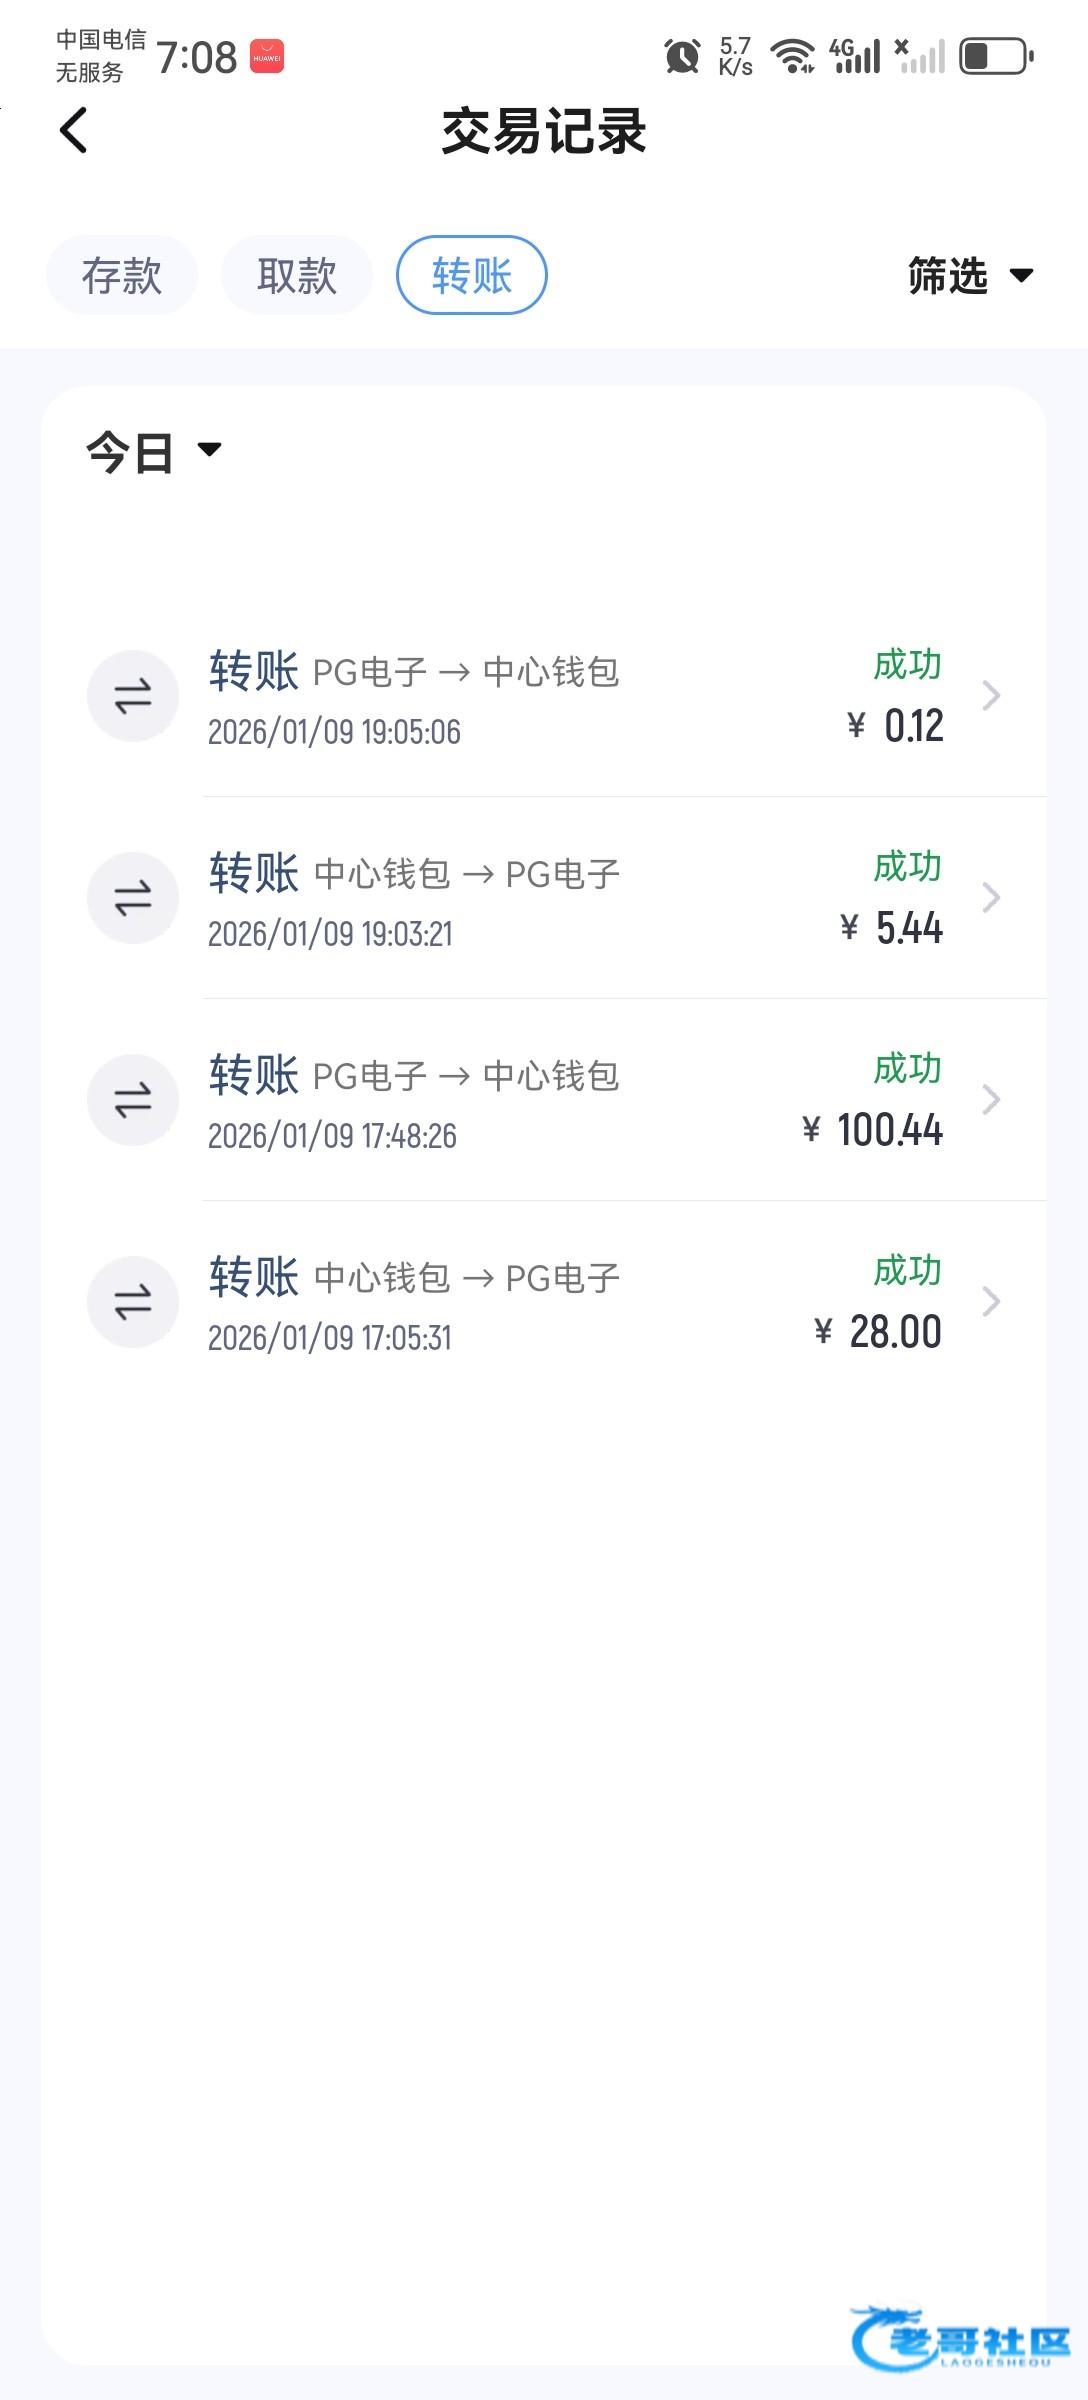Tap the 老哥社区 watermark logo
1088x2400 pixels.
pyautogui.click(x=960, y=2338)
